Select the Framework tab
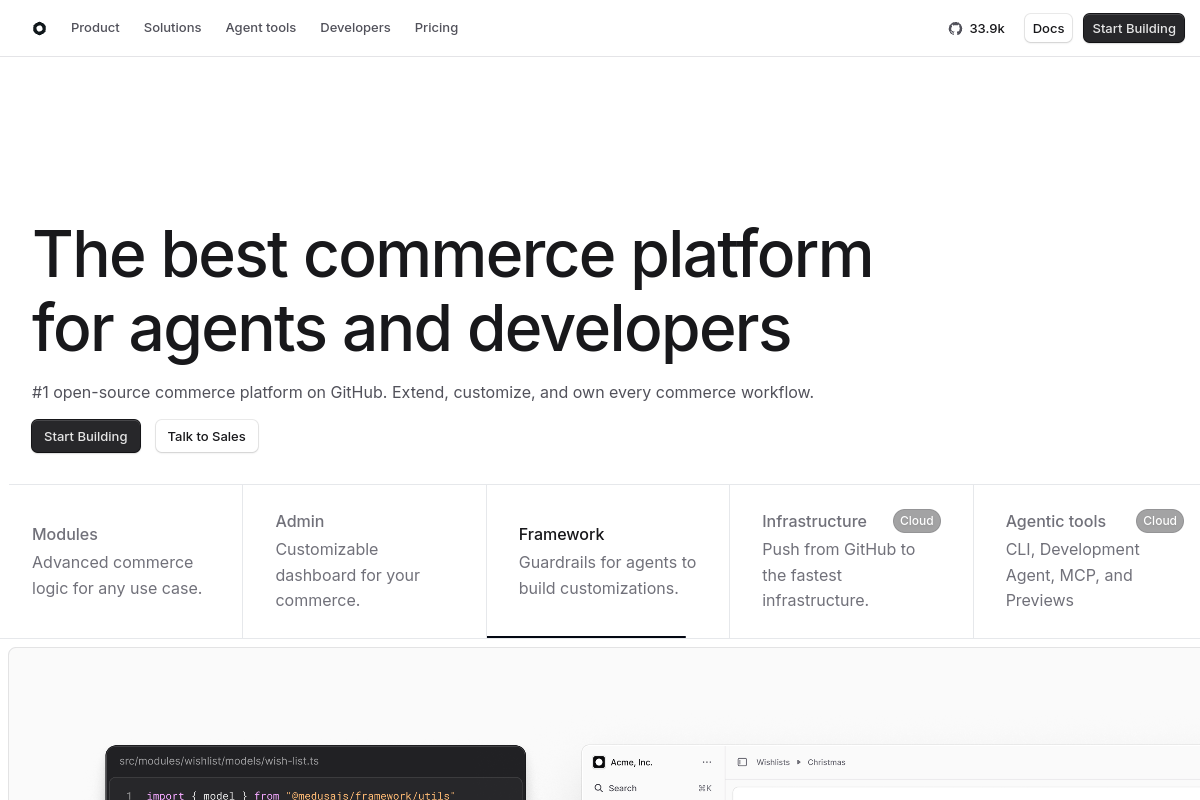 pos(608,561)
